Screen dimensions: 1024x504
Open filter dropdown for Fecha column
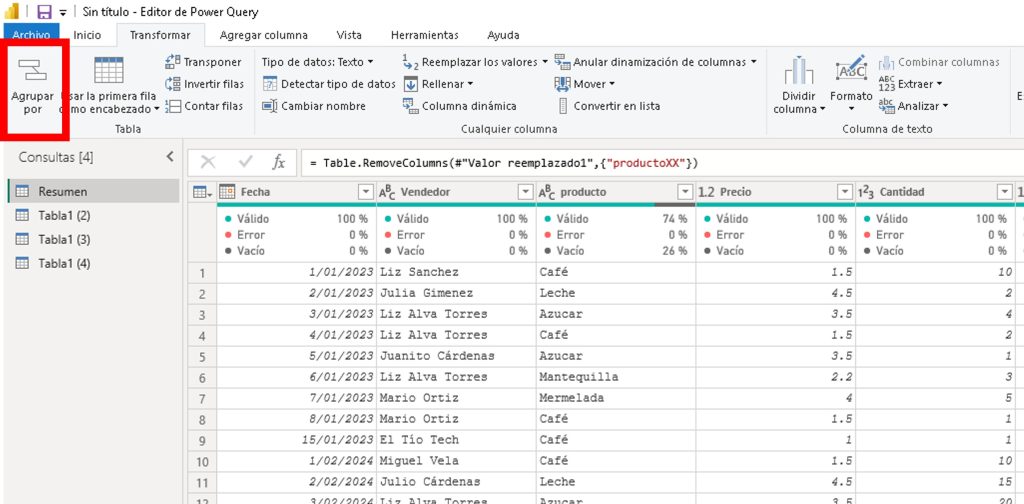(365, 192)
